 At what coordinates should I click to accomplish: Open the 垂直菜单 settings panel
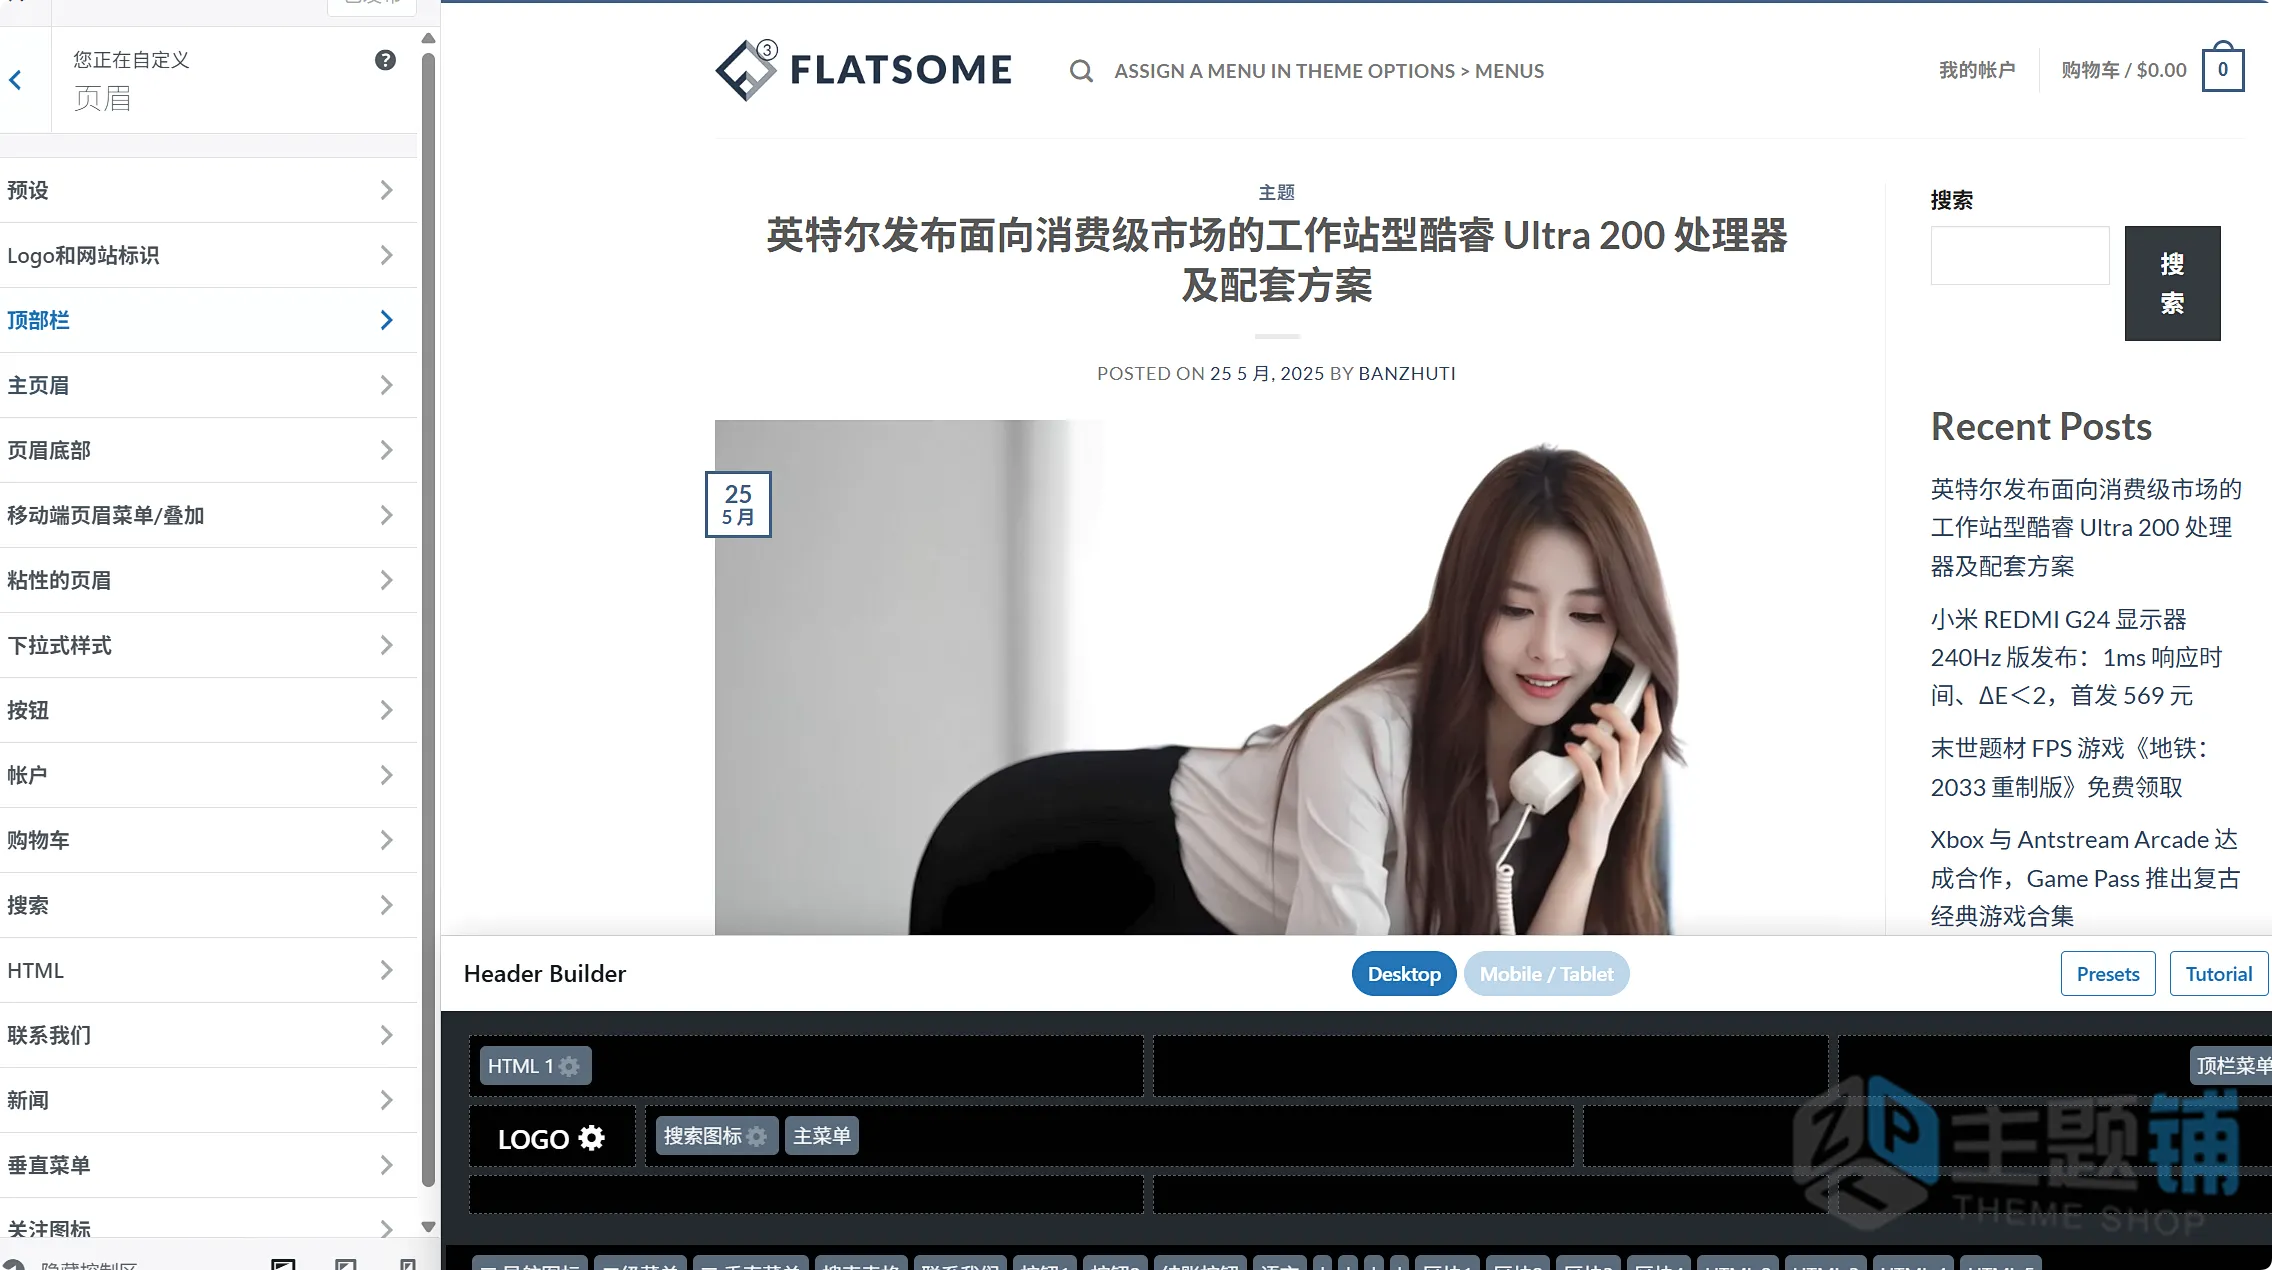pyautogui.click(x=208, y=1165)
